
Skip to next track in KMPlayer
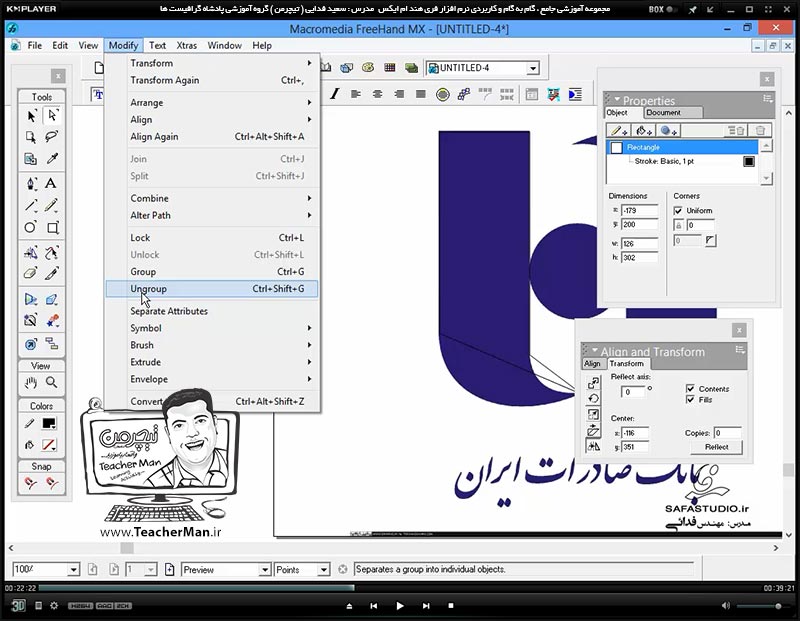click(x=426, y=606)
